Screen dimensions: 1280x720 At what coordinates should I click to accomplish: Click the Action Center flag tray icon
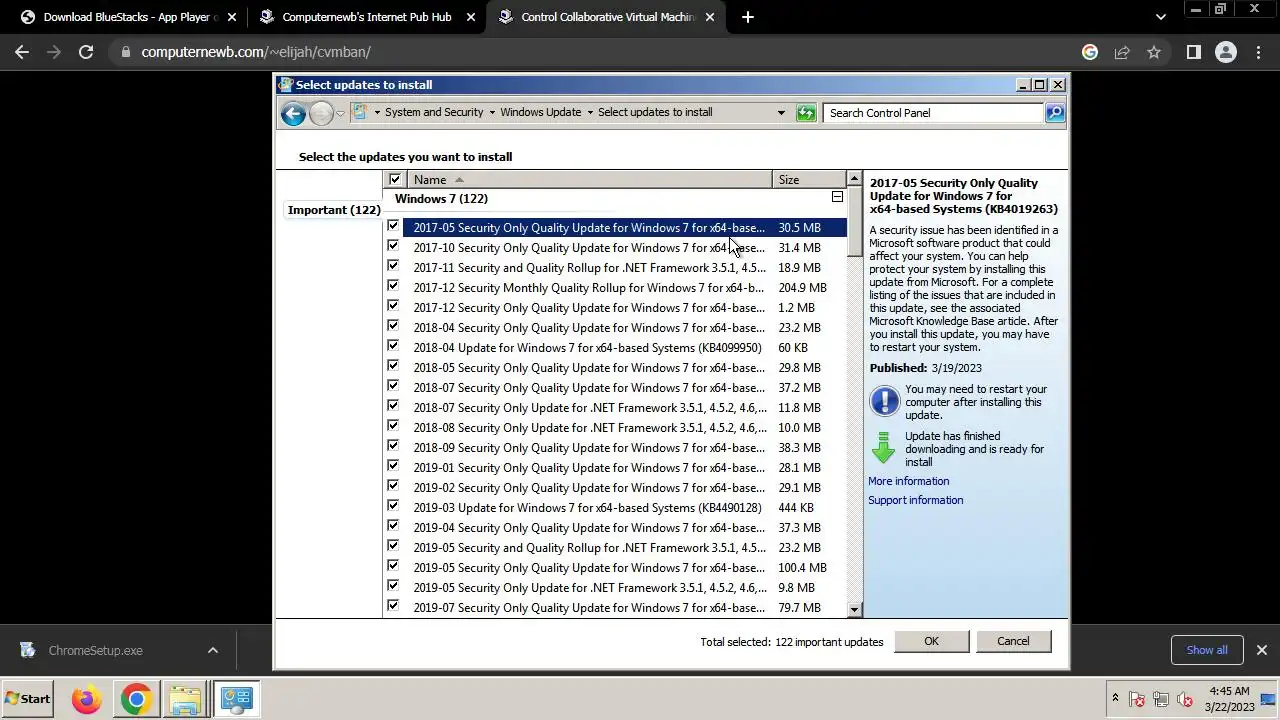click(1137, 700)
